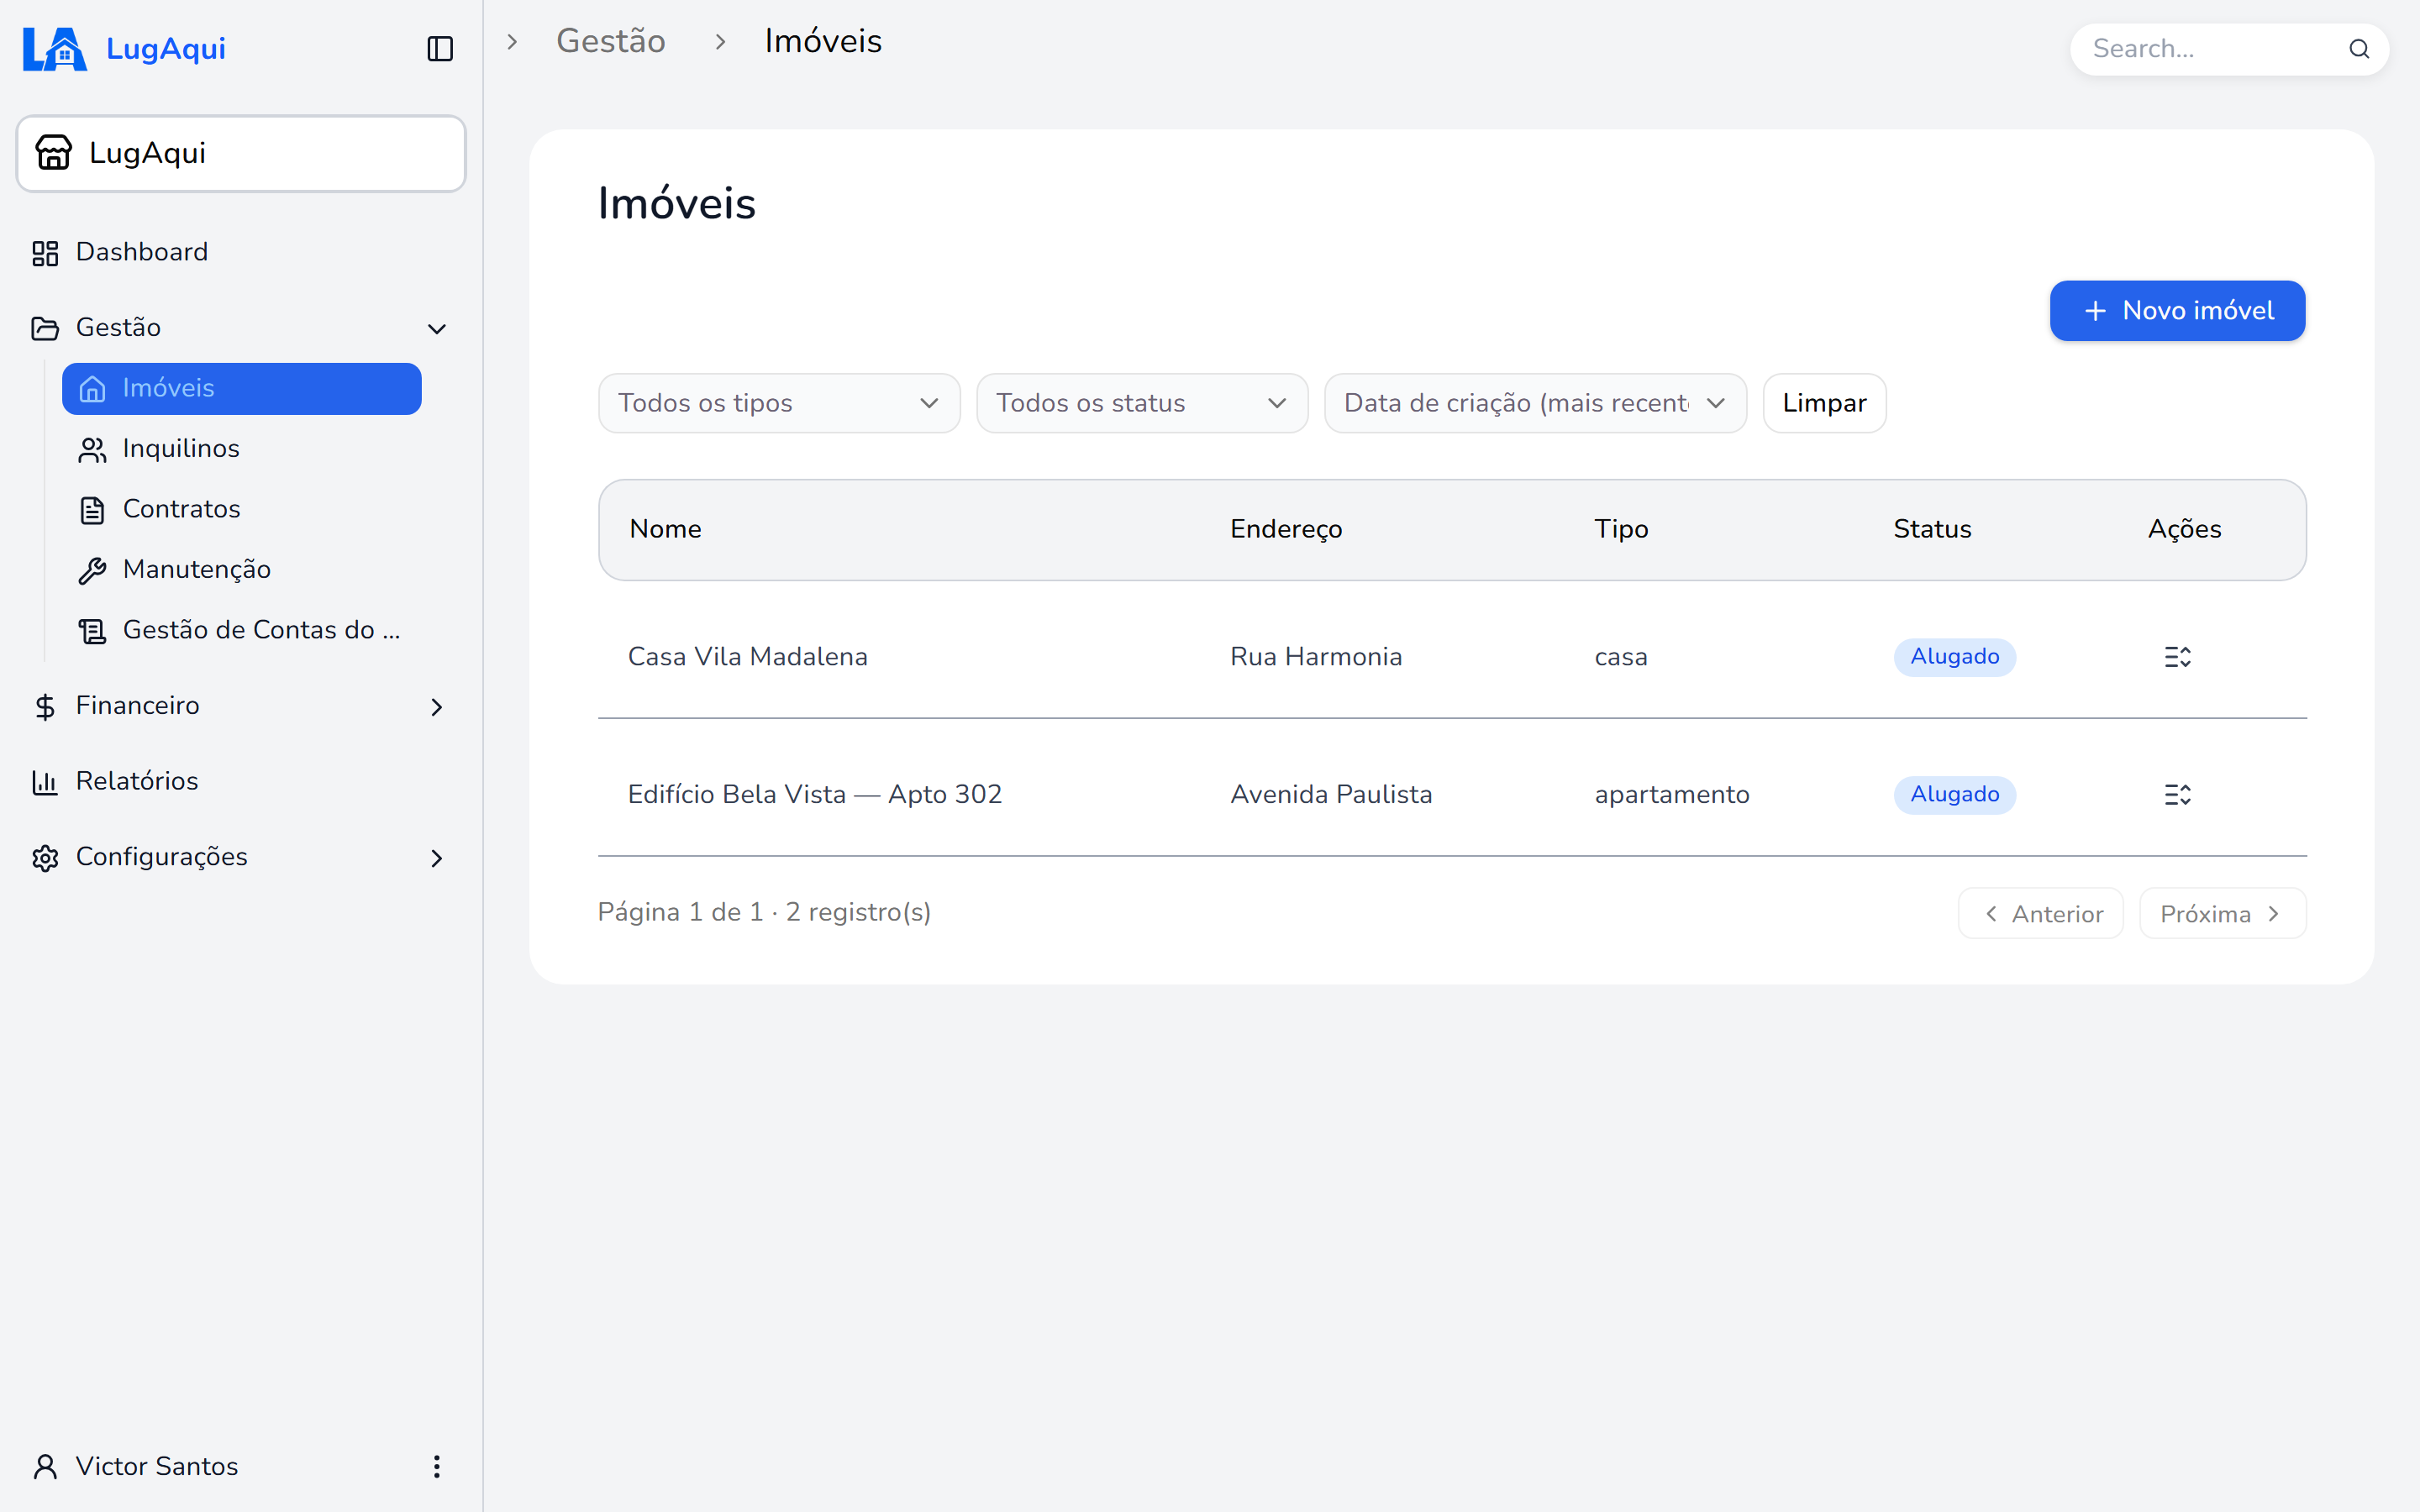The height and width of the screenshot is (1512, 2420).
Task: Open the Todos os tipos dropdown
Action: click(x=779, y=403)
